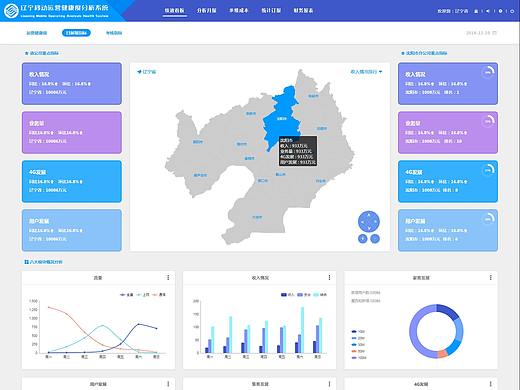This screenshot has width=520, height=390.
Task: Toggle 20M entry in donut legend
Action: point(358,338)
